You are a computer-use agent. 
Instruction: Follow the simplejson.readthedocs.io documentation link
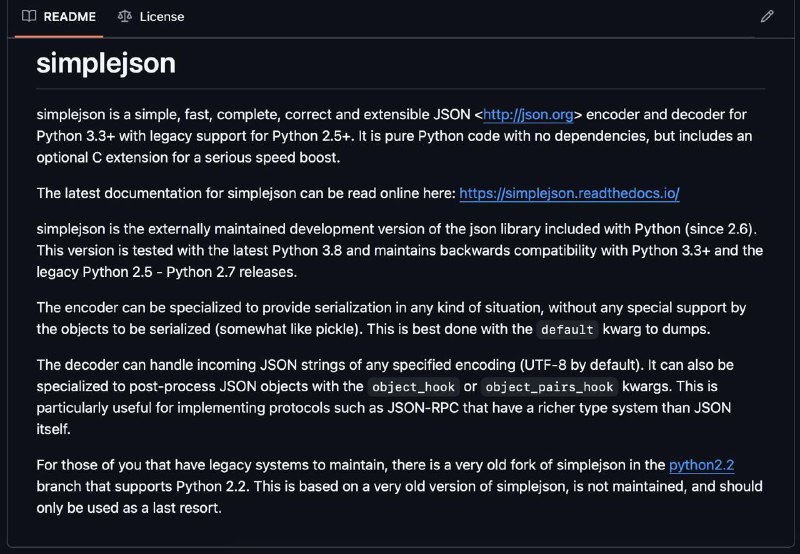(569, 193)
